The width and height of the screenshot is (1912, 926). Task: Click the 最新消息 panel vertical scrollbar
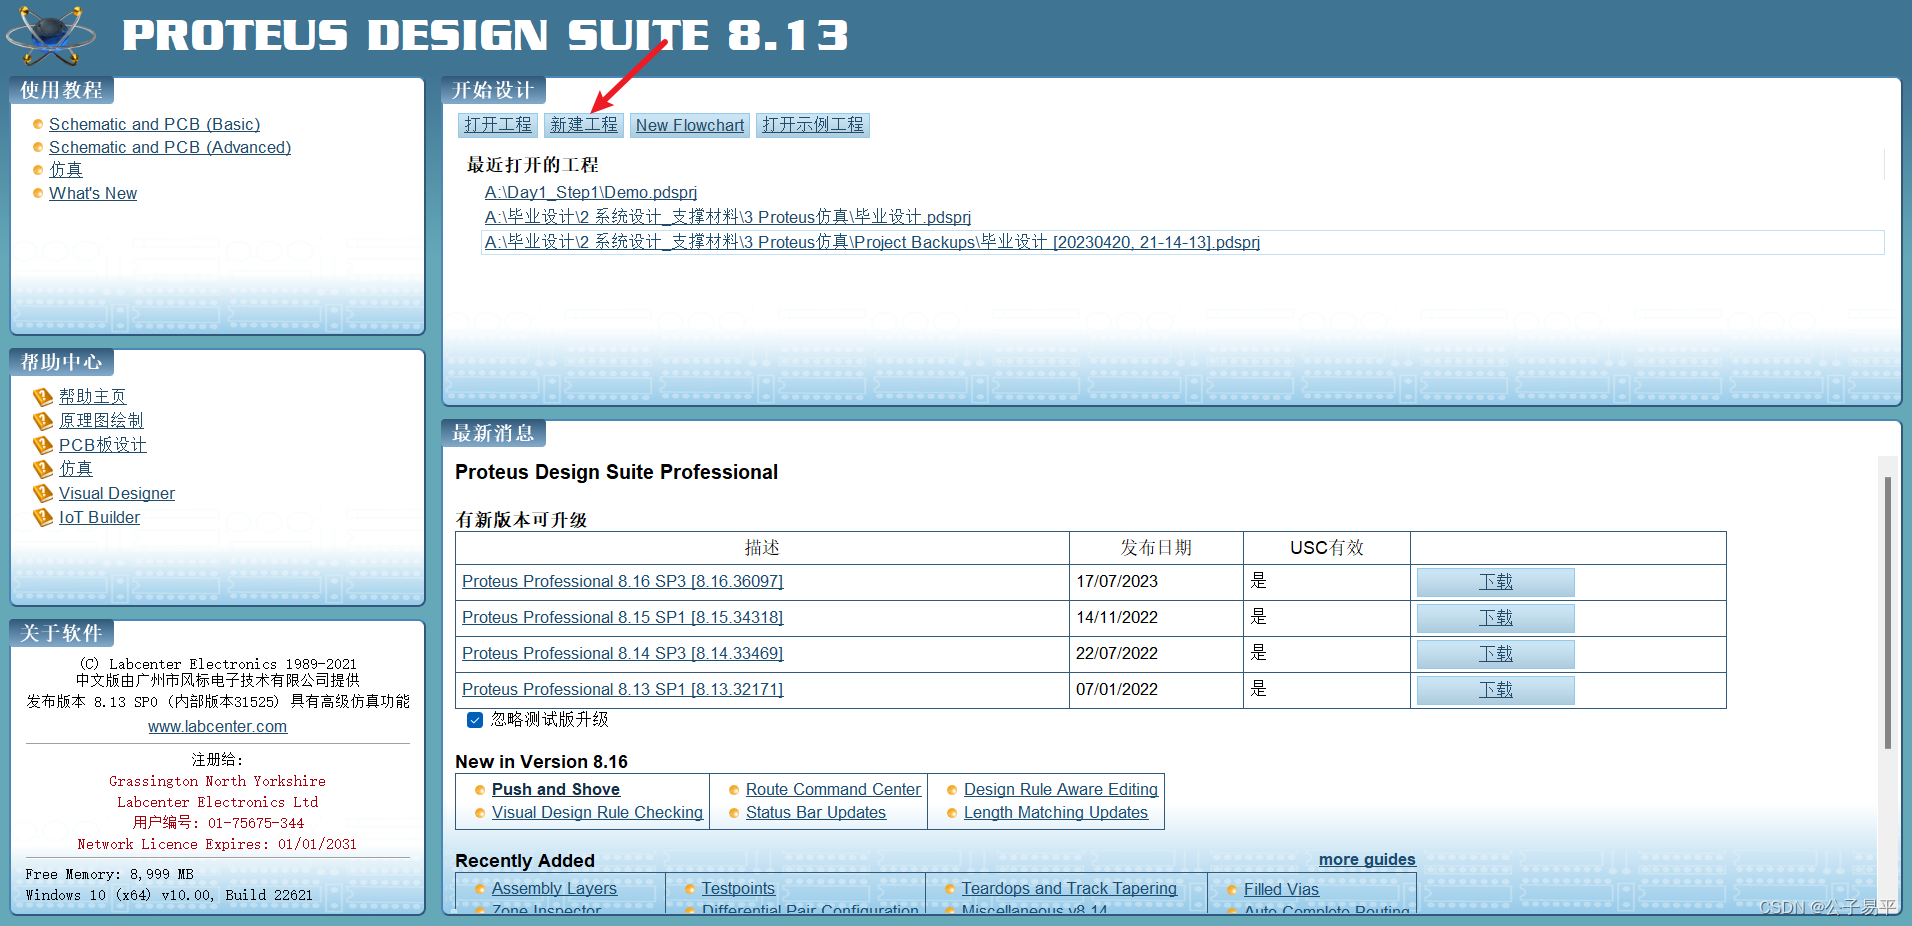pos(1887,612)
